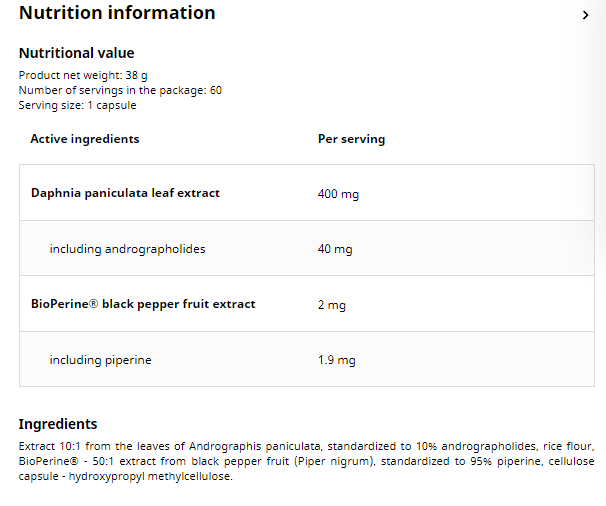606x506 pixels.
Task: Click the Ingredients heading
Action: pyautogui.click(x=58, y=424)
